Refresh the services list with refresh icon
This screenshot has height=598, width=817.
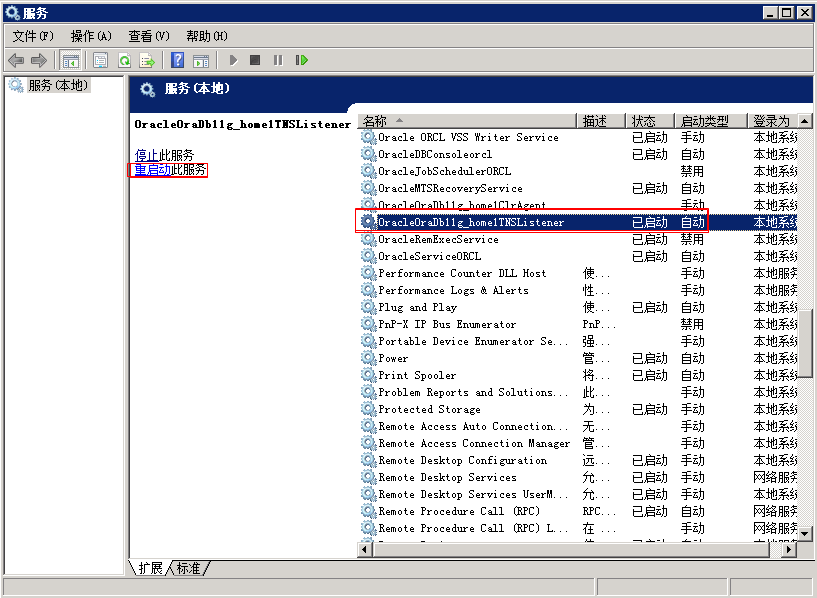(x=123, y=60)
